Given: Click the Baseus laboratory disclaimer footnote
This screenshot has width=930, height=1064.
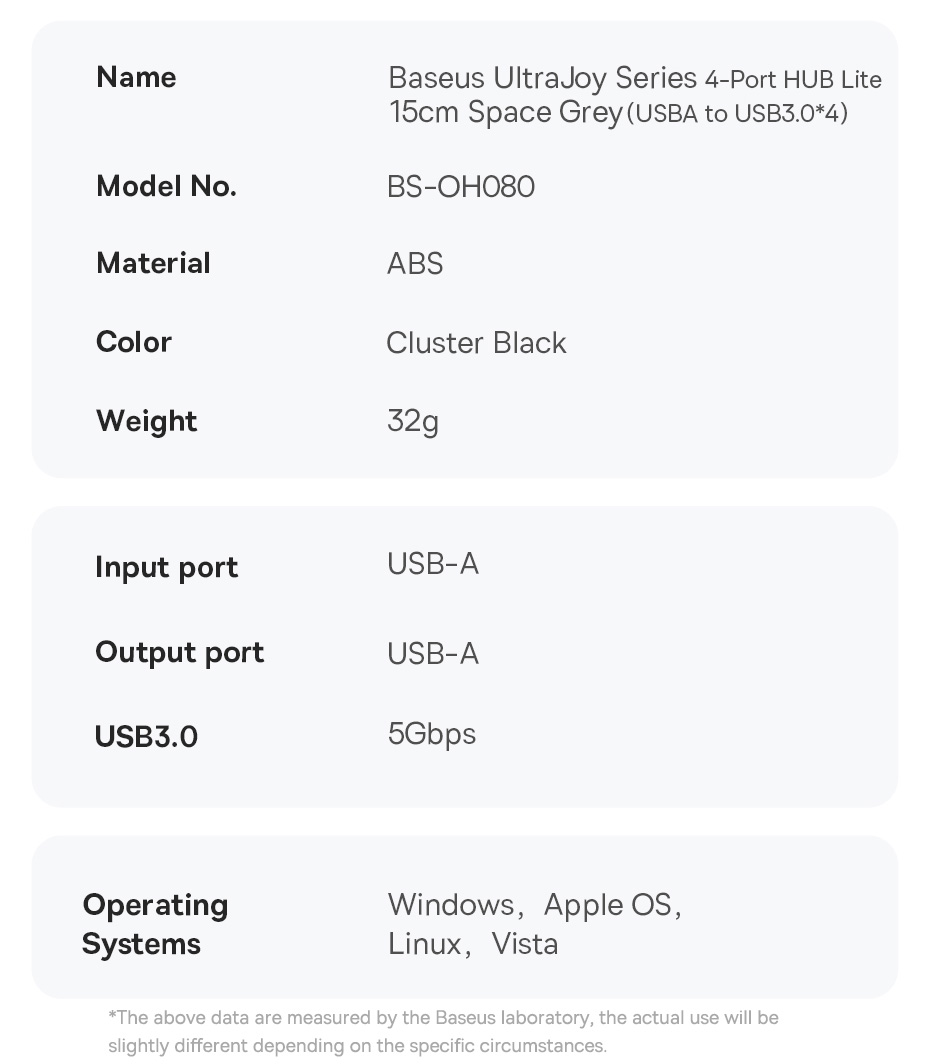Looking at the screenshot, I should tap(443, 1031).
